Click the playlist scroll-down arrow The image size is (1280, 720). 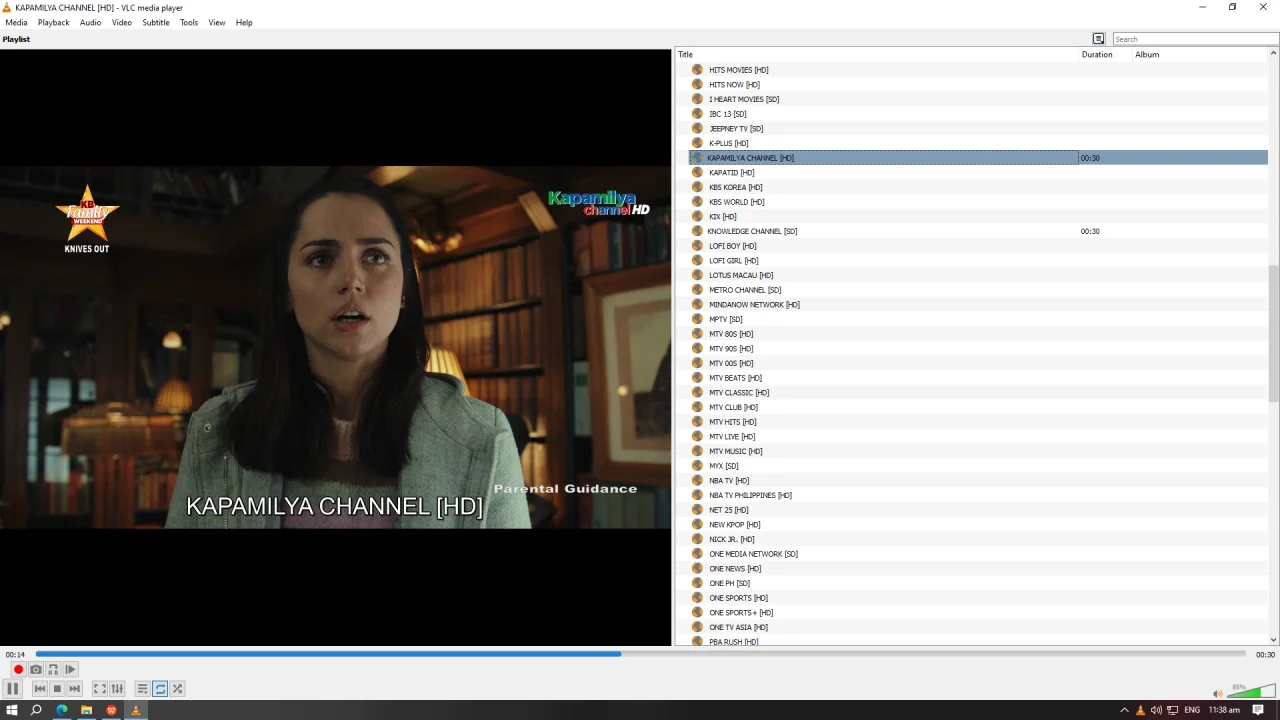click(x=1274, y=640)
